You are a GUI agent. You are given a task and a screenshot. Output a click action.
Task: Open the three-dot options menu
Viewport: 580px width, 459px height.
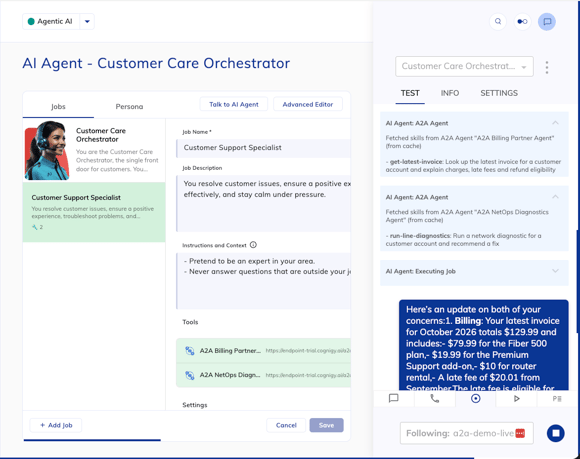click(x=547, y=67)
